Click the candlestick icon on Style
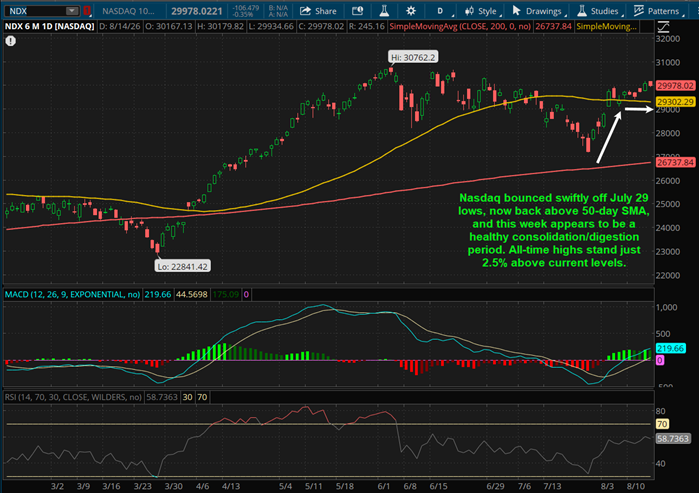 click(x=469, y=11)
